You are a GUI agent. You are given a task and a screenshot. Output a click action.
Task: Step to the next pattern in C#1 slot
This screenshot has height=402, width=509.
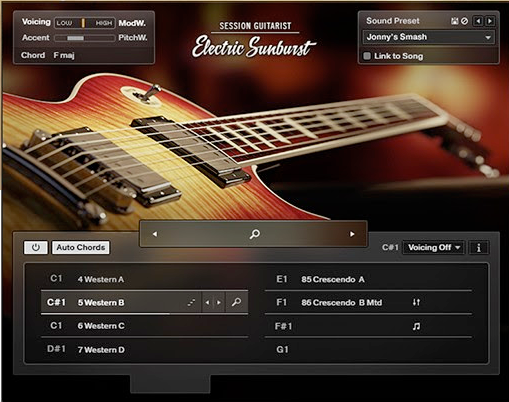pyautogui.click(x=219, y=302)
